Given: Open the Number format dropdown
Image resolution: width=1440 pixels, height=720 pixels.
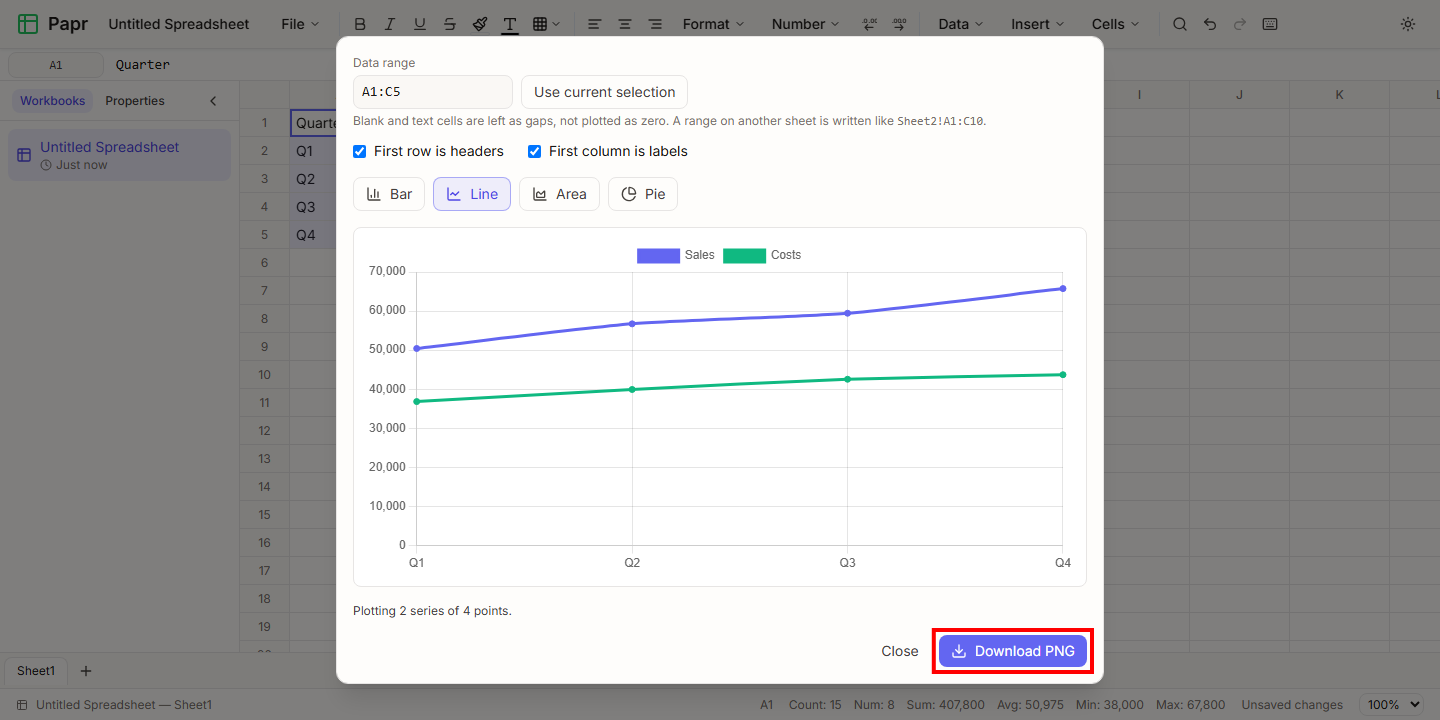Looking at the screenshot, I should pyautogui.click(x=805, y=24).
